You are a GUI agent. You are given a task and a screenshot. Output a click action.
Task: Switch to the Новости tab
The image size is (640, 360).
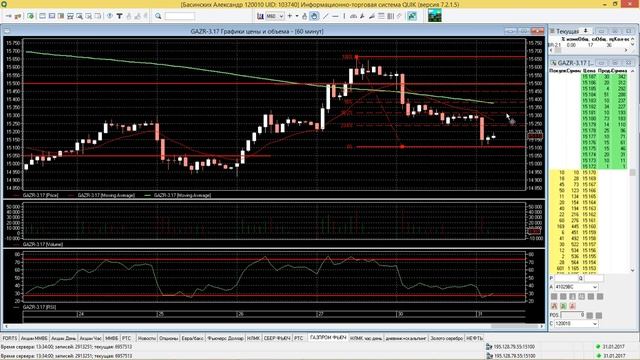point(147,338)
